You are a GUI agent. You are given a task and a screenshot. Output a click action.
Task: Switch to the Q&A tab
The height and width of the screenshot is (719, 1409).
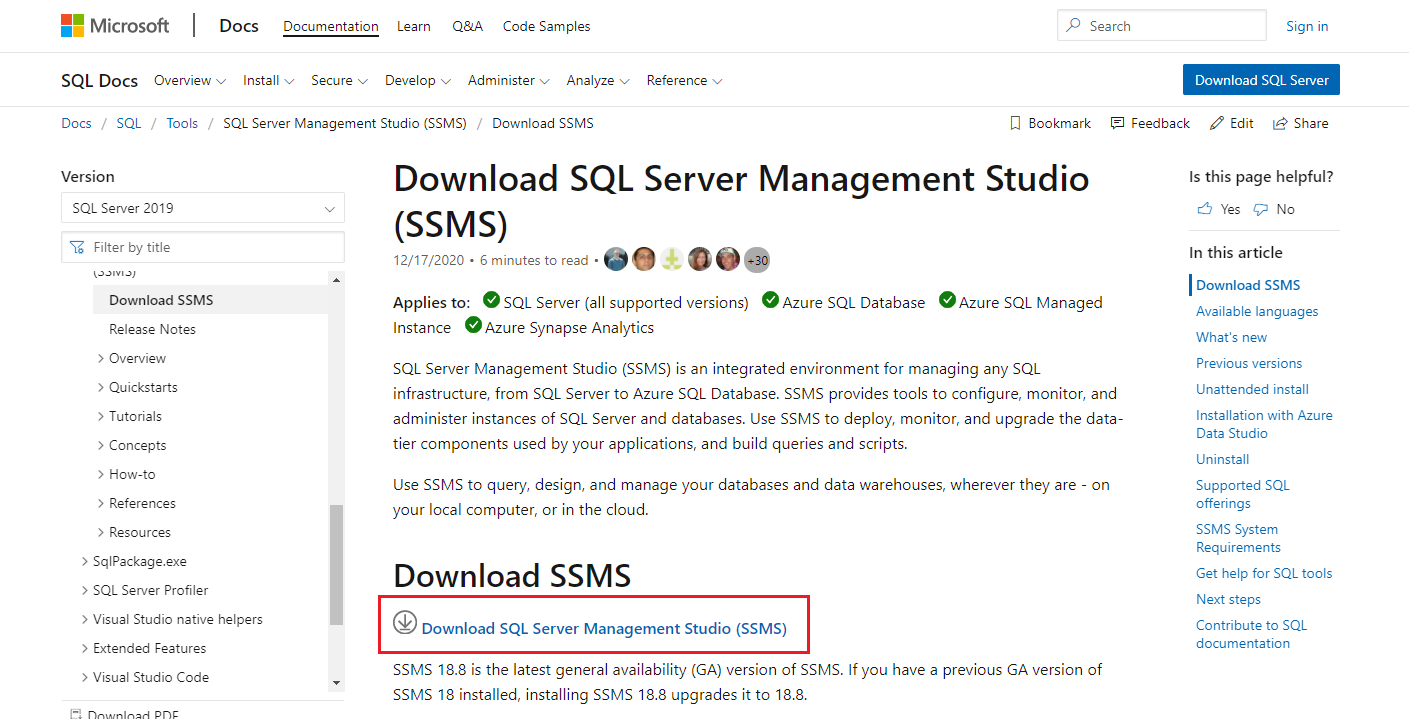coord(467,26)
